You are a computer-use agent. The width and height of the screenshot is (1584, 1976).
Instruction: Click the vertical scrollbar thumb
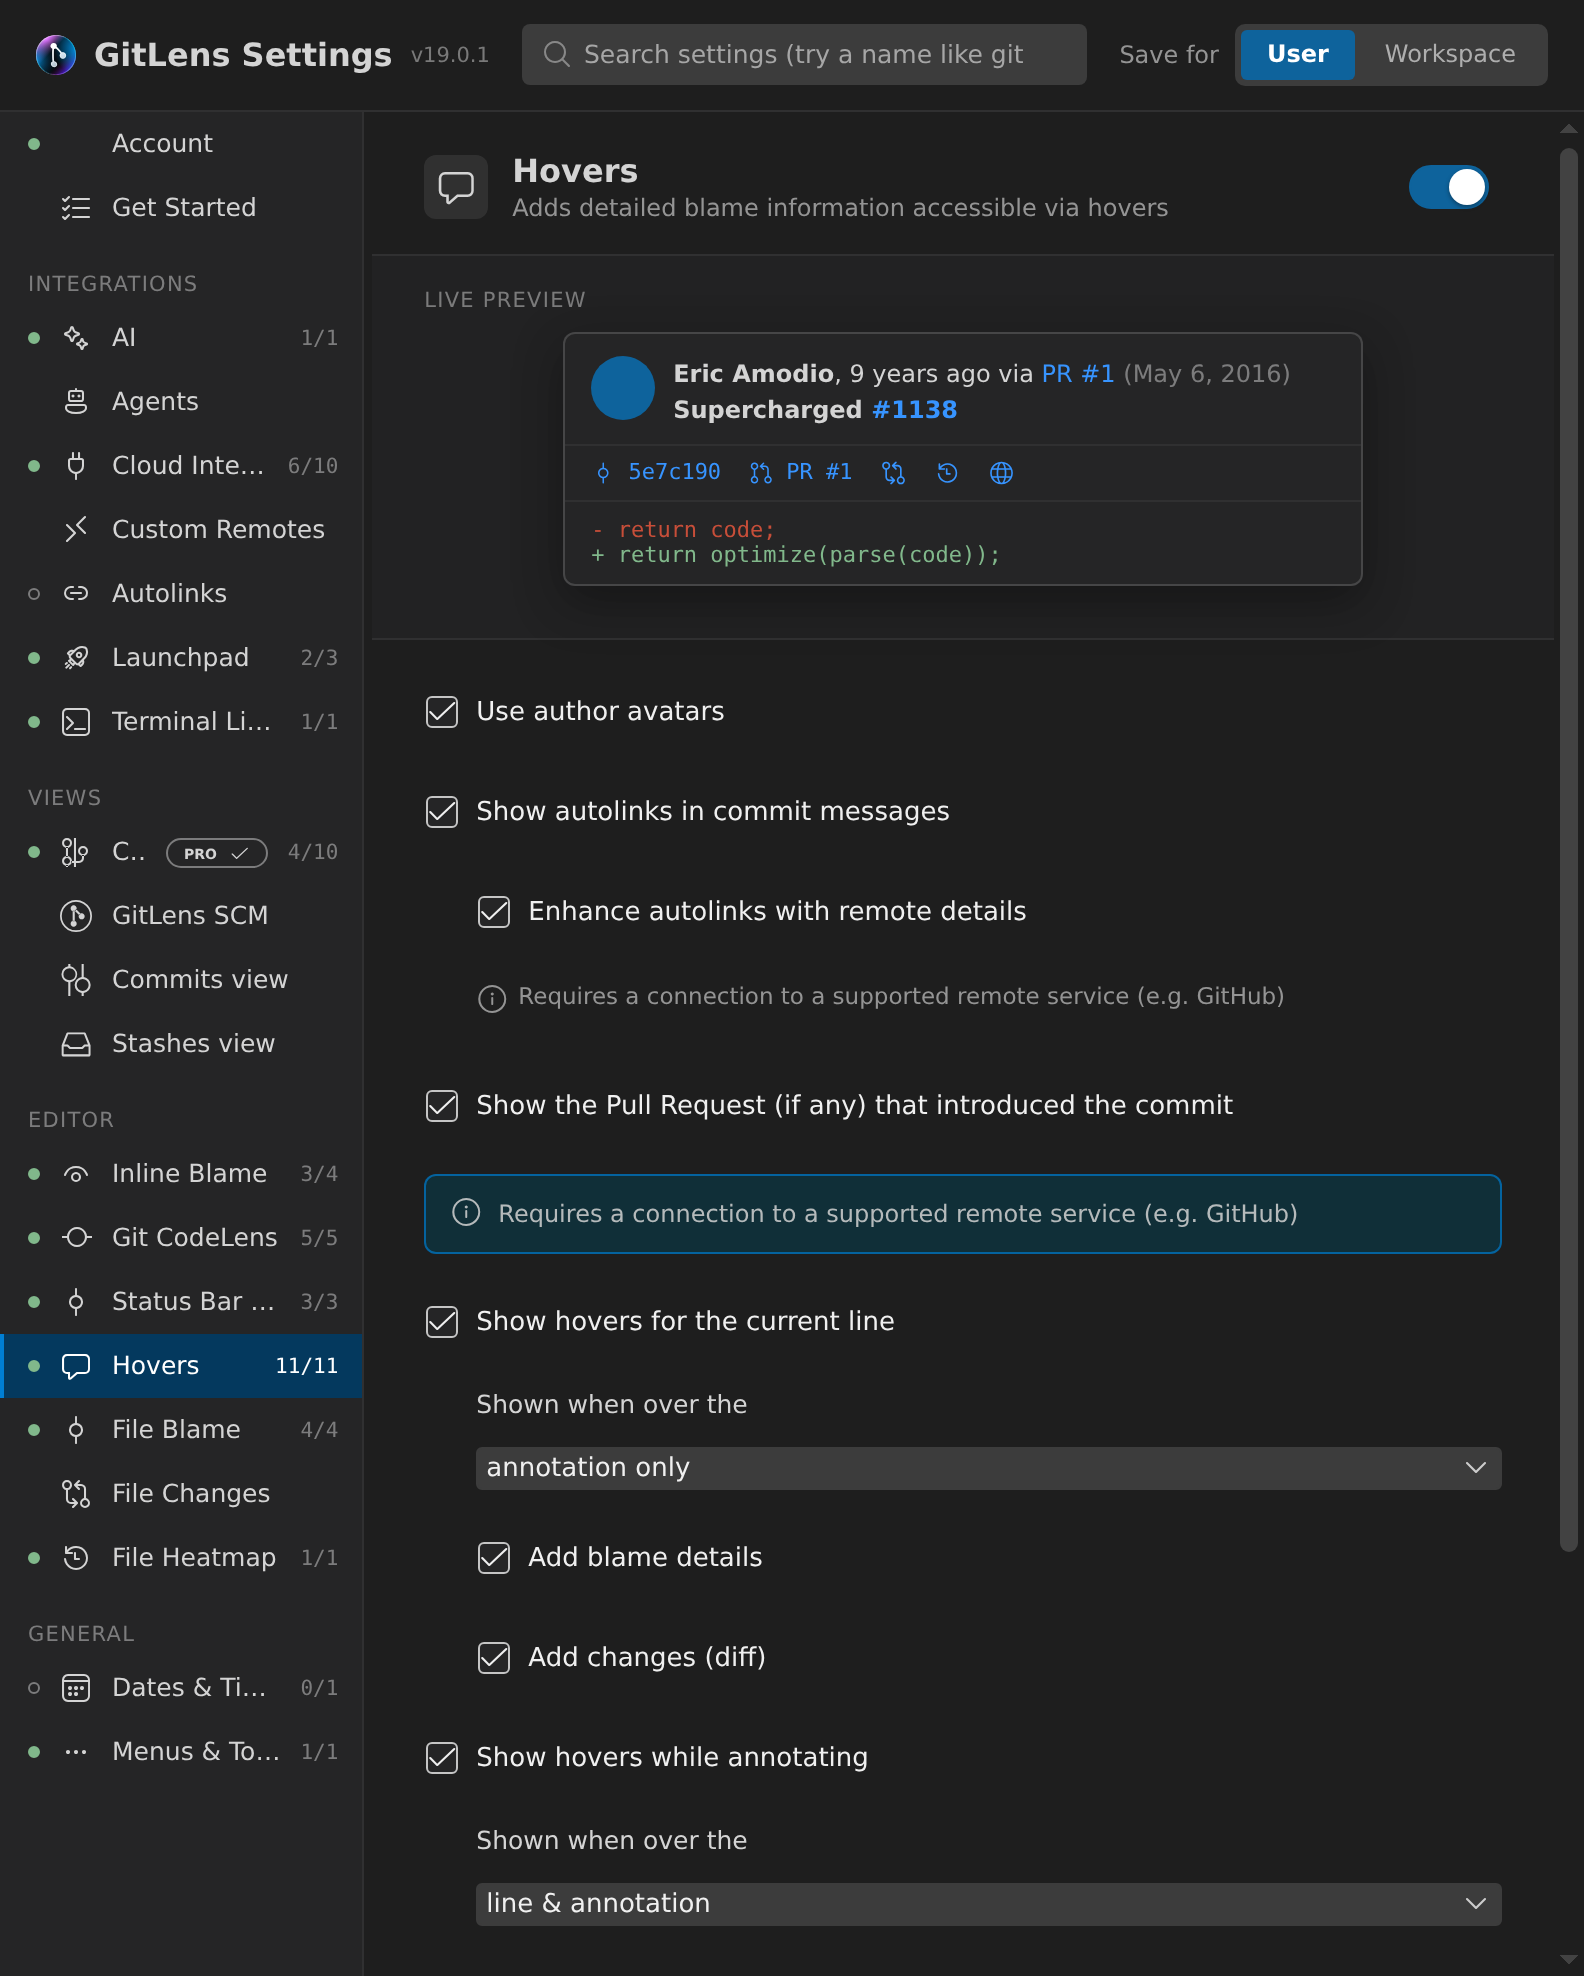tap(1568, 850)
